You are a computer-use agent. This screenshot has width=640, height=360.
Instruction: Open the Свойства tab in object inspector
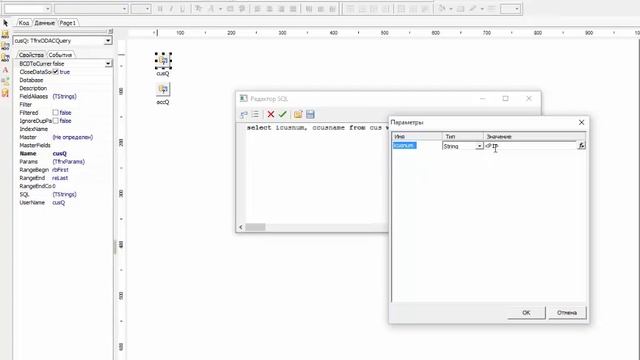coord(31,55)
